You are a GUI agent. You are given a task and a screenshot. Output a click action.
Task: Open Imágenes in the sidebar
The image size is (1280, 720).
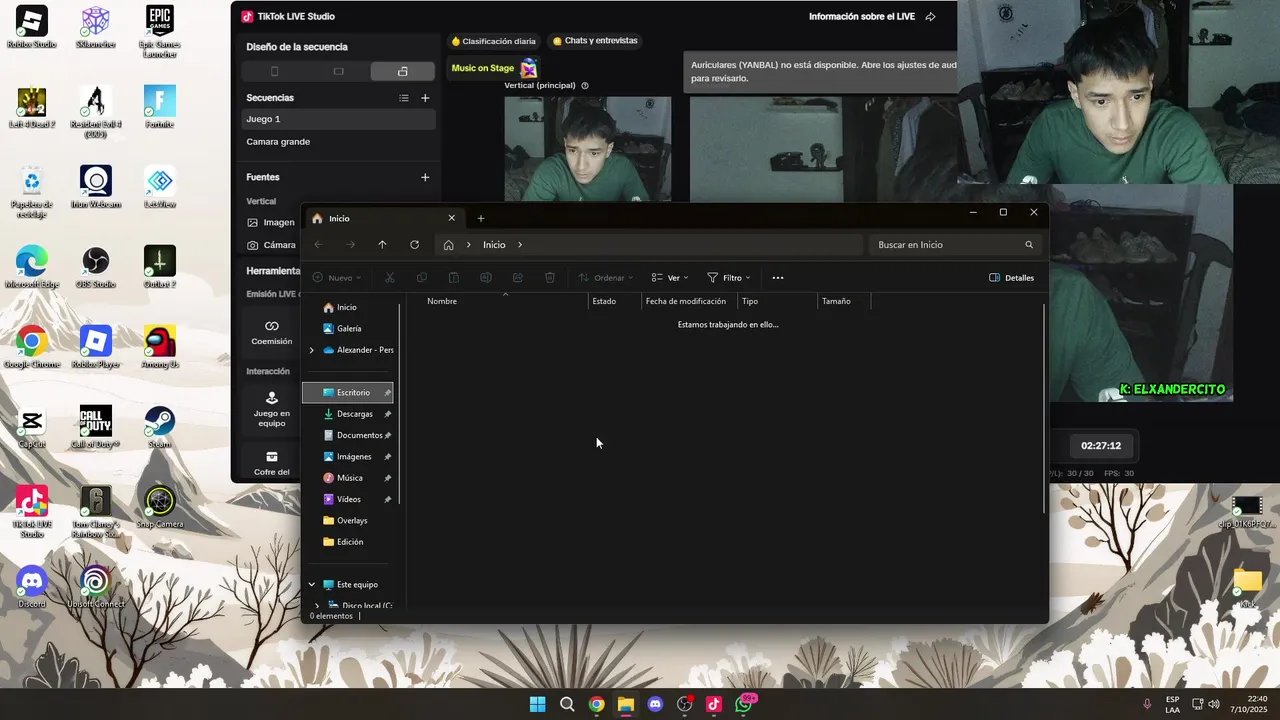click(x=348, y=457)
